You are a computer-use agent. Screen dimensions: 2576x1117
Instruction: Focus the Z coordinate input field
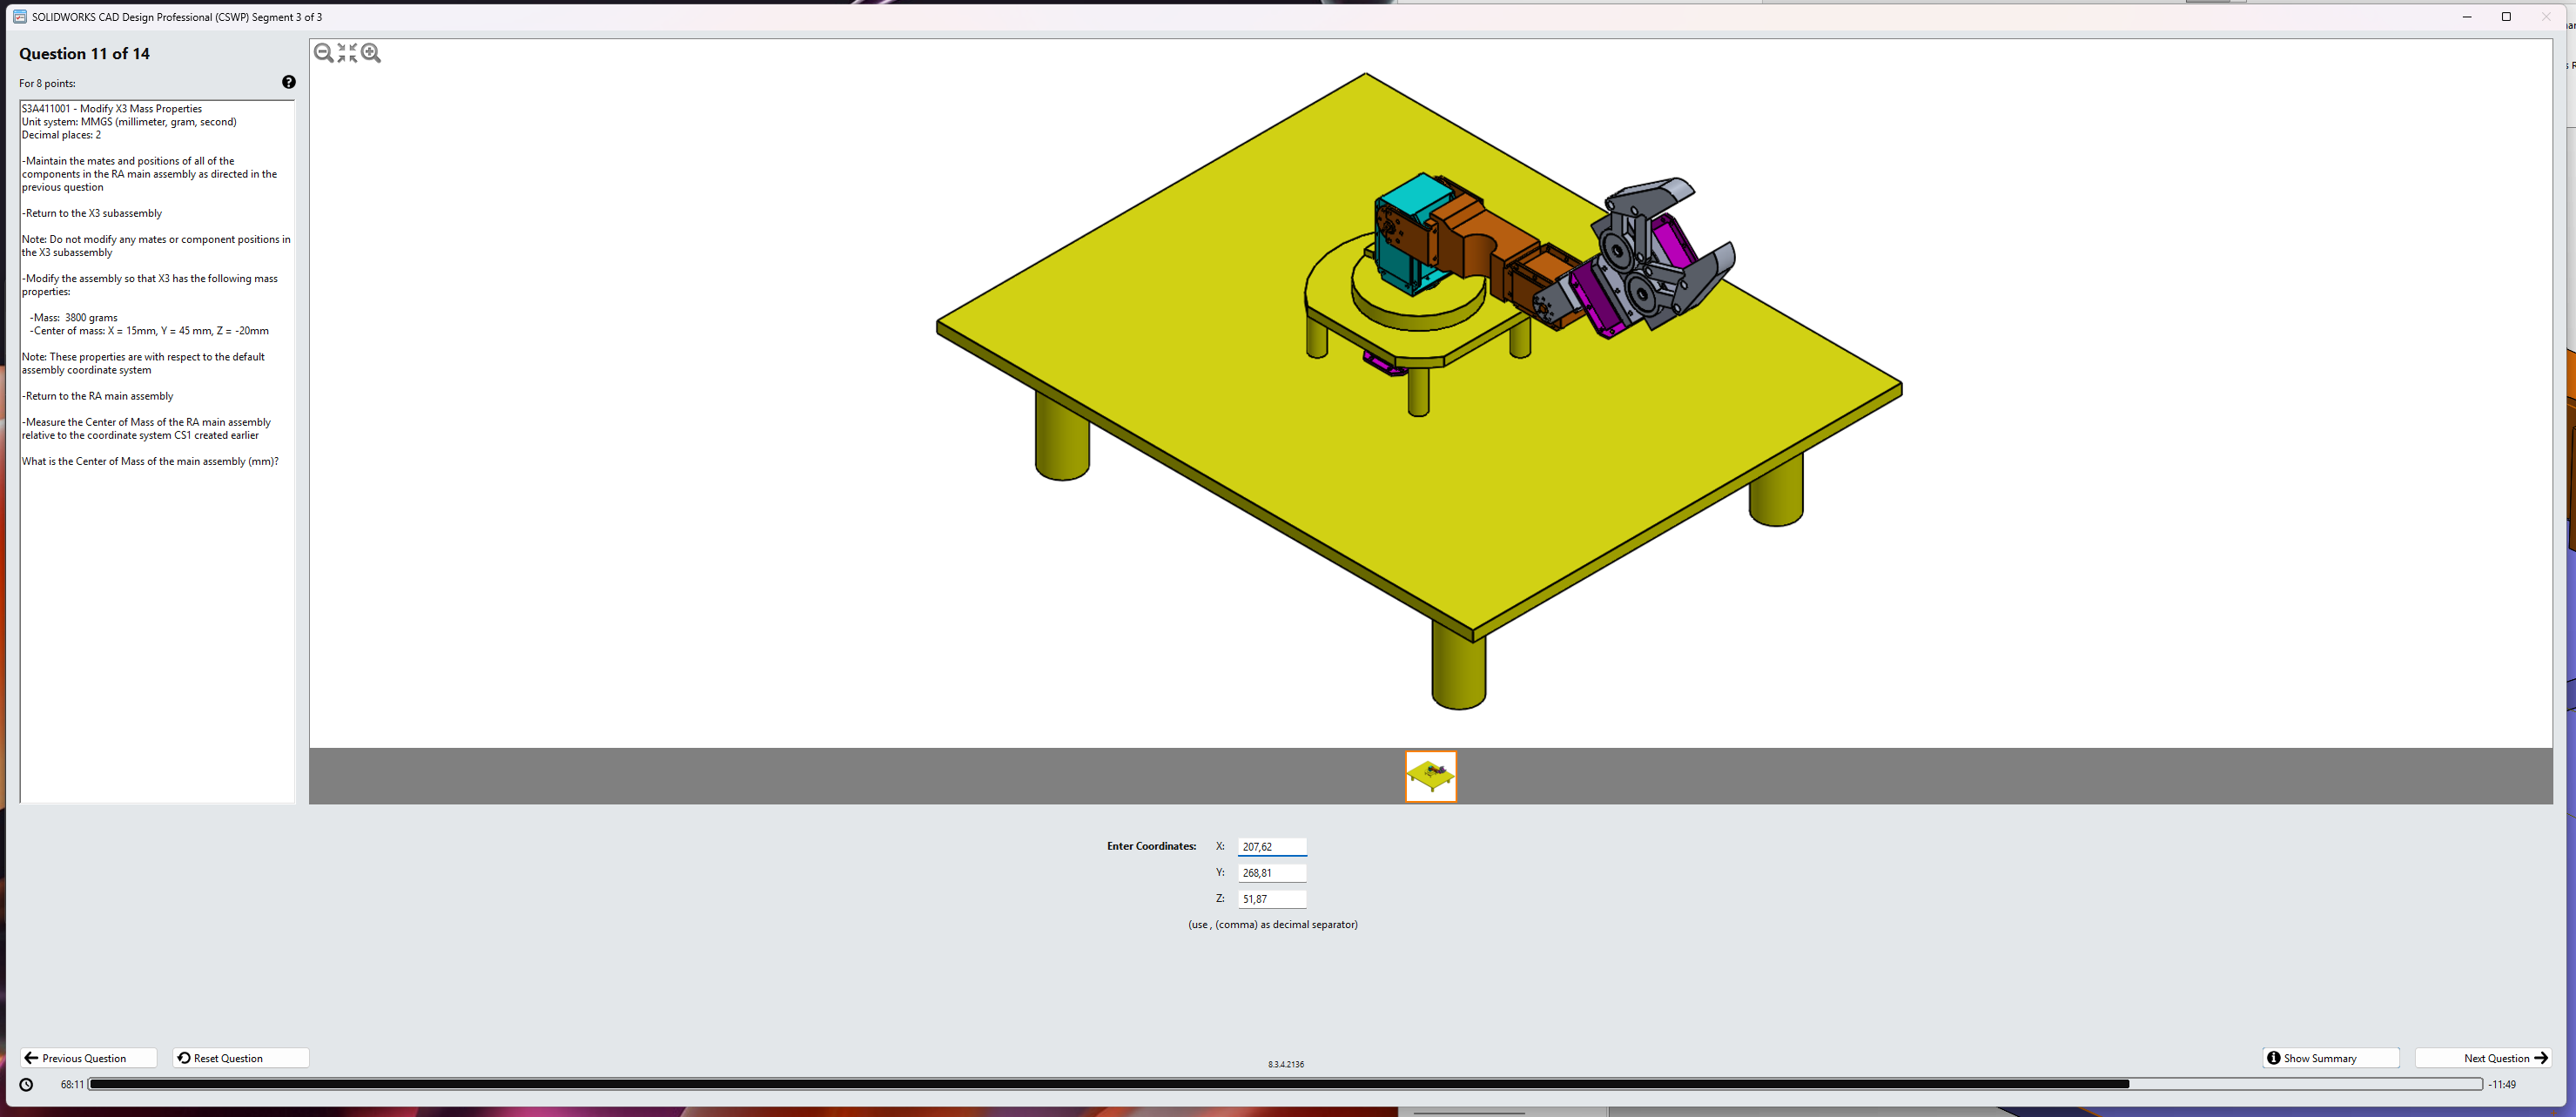1271,899
